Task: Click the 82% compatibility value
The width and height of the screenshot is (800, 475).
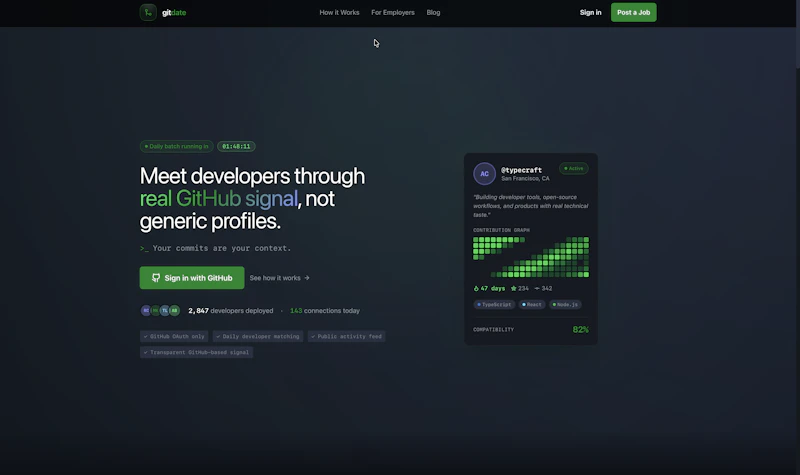Action: (581, 330)
